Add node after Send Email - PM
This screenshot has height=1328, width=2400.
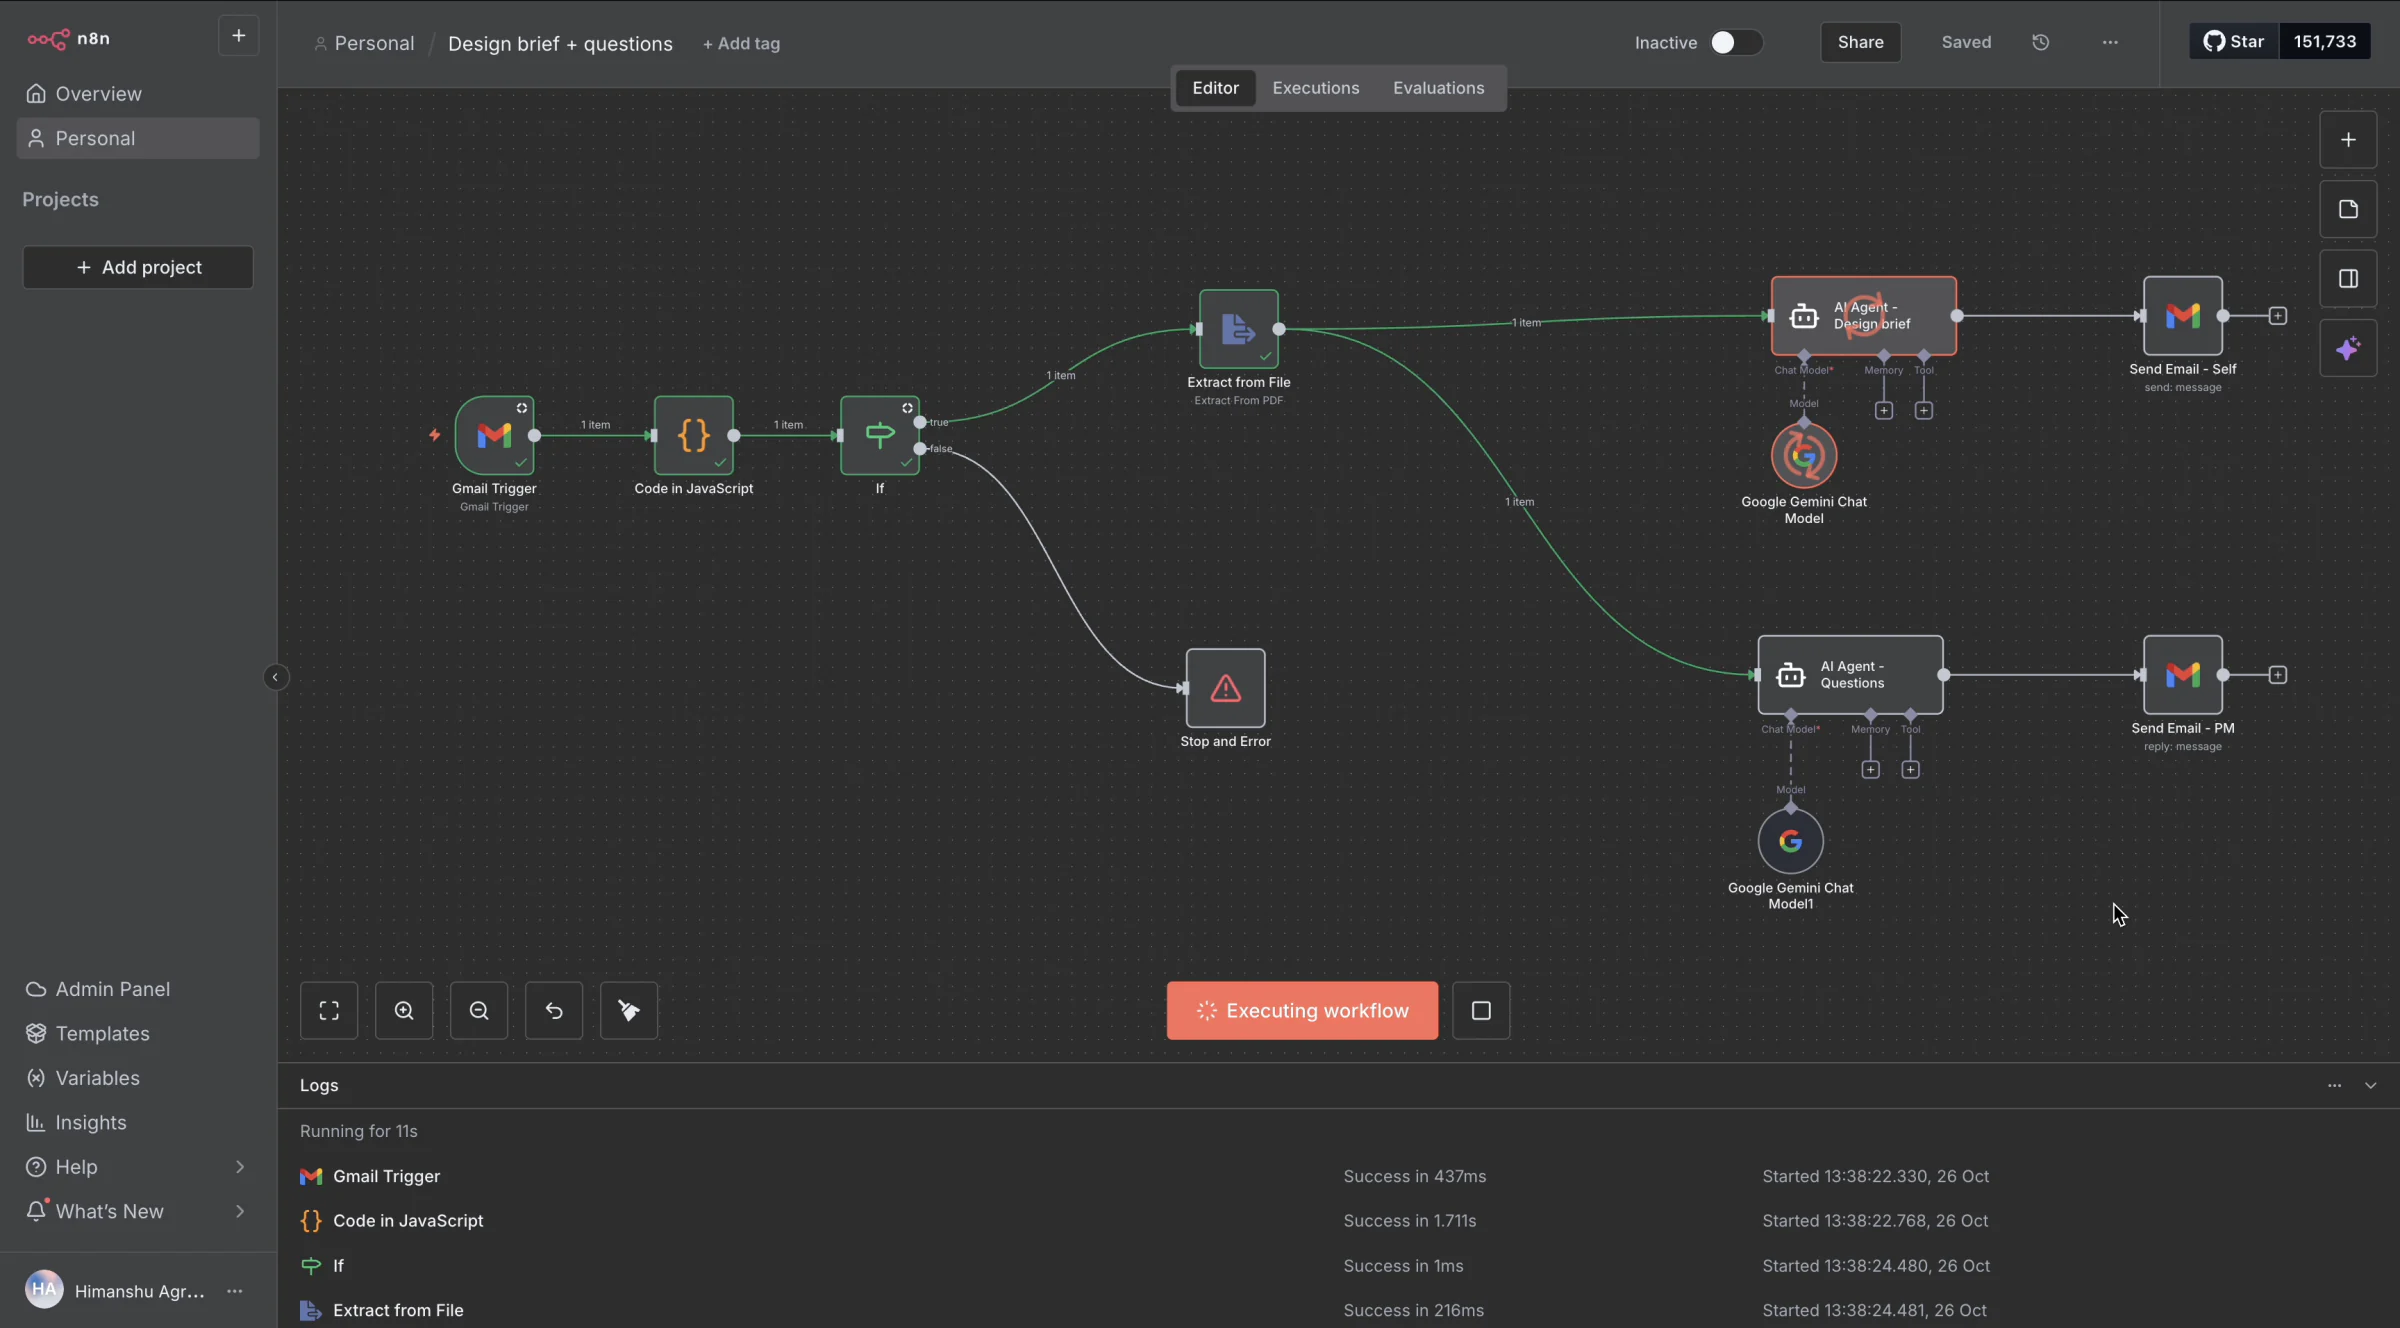[x=2277, y=675]
